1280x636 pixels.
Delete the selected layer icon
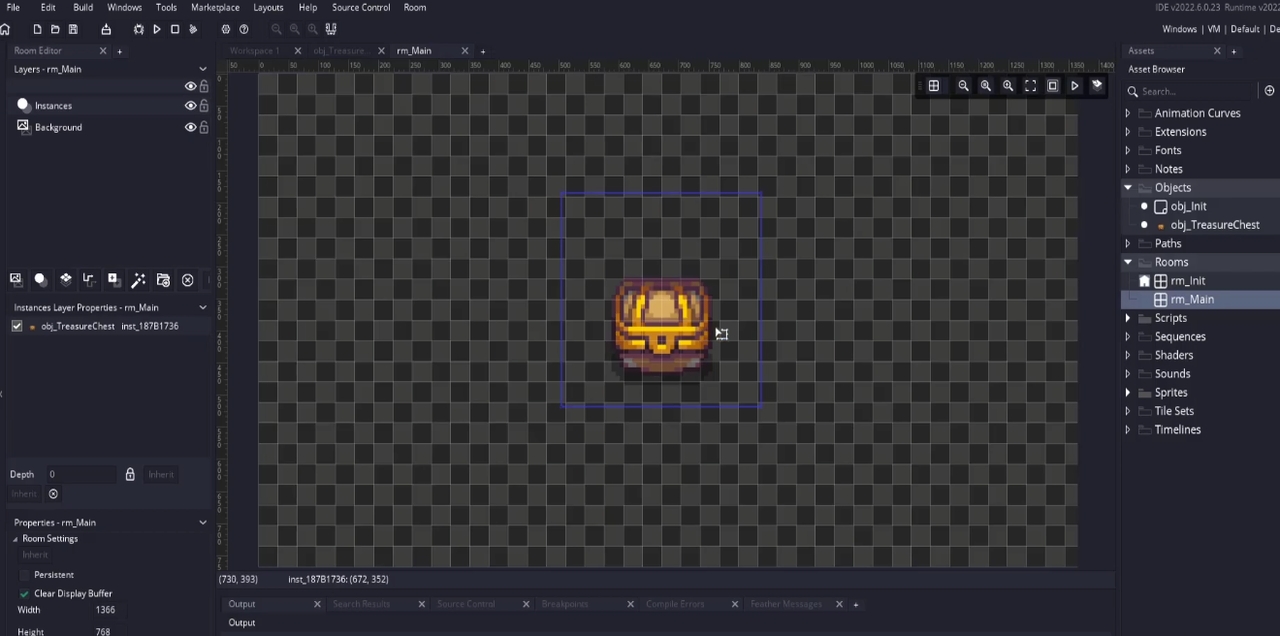tap(187, 280)
